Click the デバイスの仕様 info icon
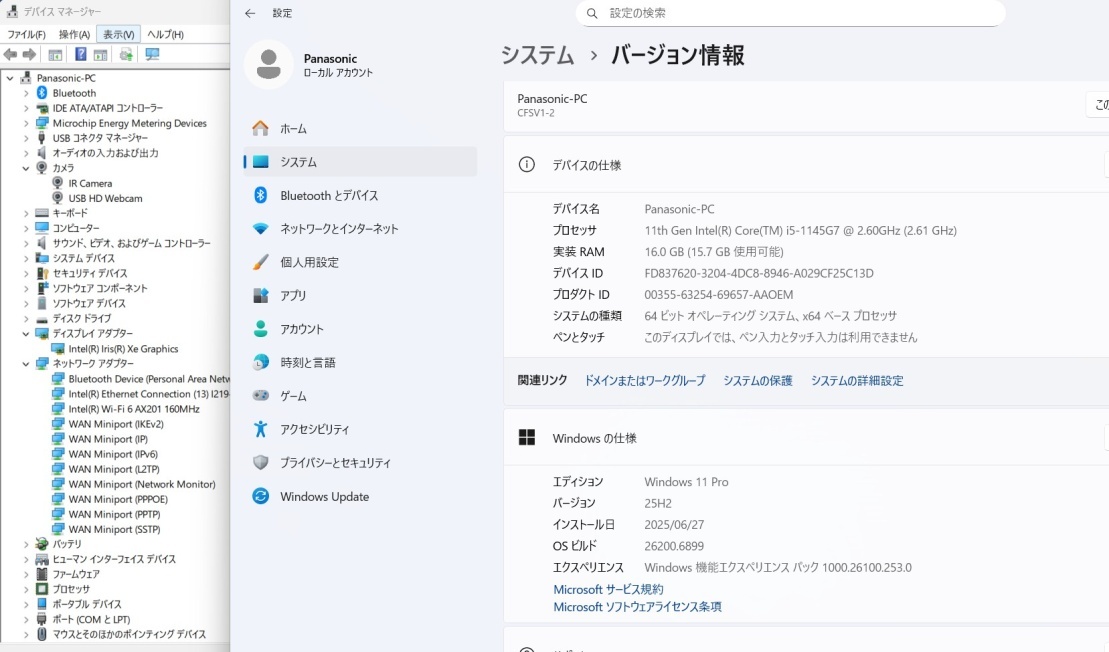Viewport: 1109px width, 652px height. coord(526,165)
